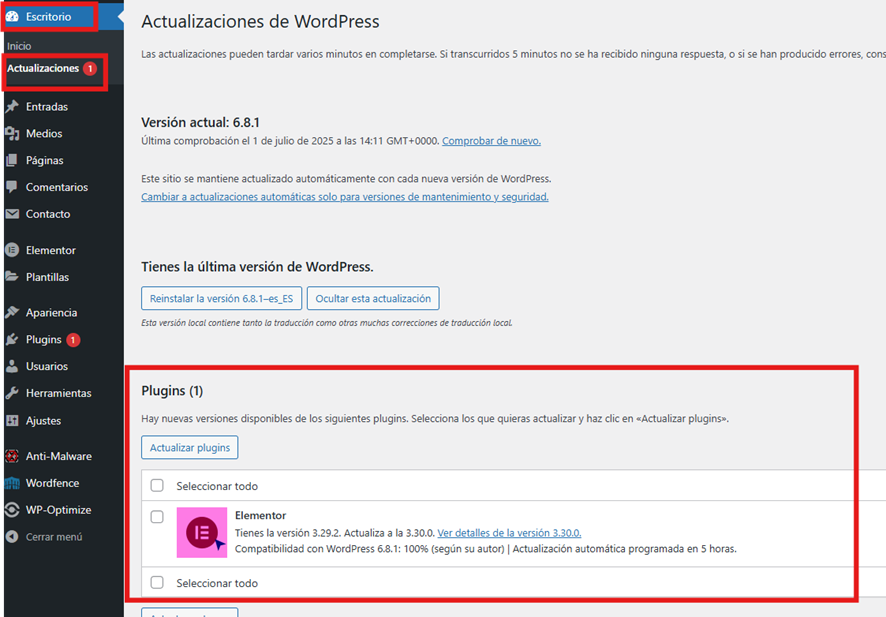Collapse sidebar with Cerrar menú

point(54,537)
